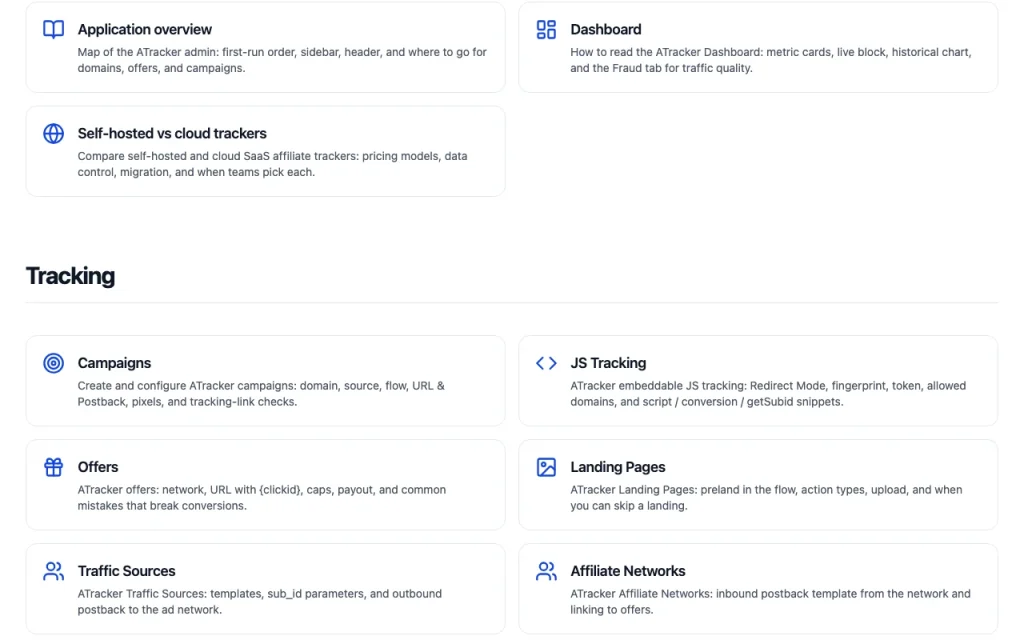Click the text 'inbound postback template from the network'
This screenshot has width=1024, height=640.
click(831, 594)
